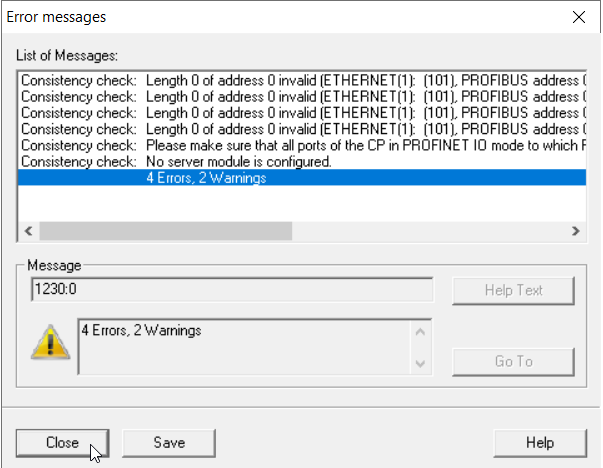This screenshot has width=603, height=468.
Task: Save the error message list
Action: click(169, 442)
